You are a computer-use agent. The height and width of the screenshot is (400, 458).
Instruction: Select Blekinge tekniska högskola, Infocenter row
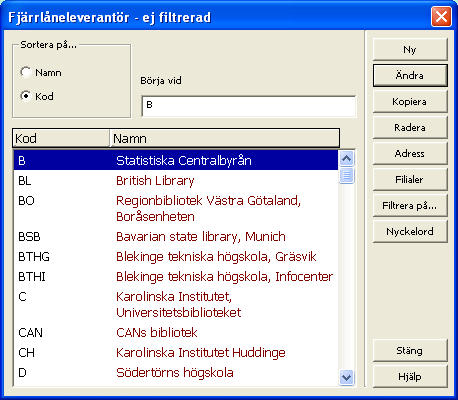tap(176, 276)
